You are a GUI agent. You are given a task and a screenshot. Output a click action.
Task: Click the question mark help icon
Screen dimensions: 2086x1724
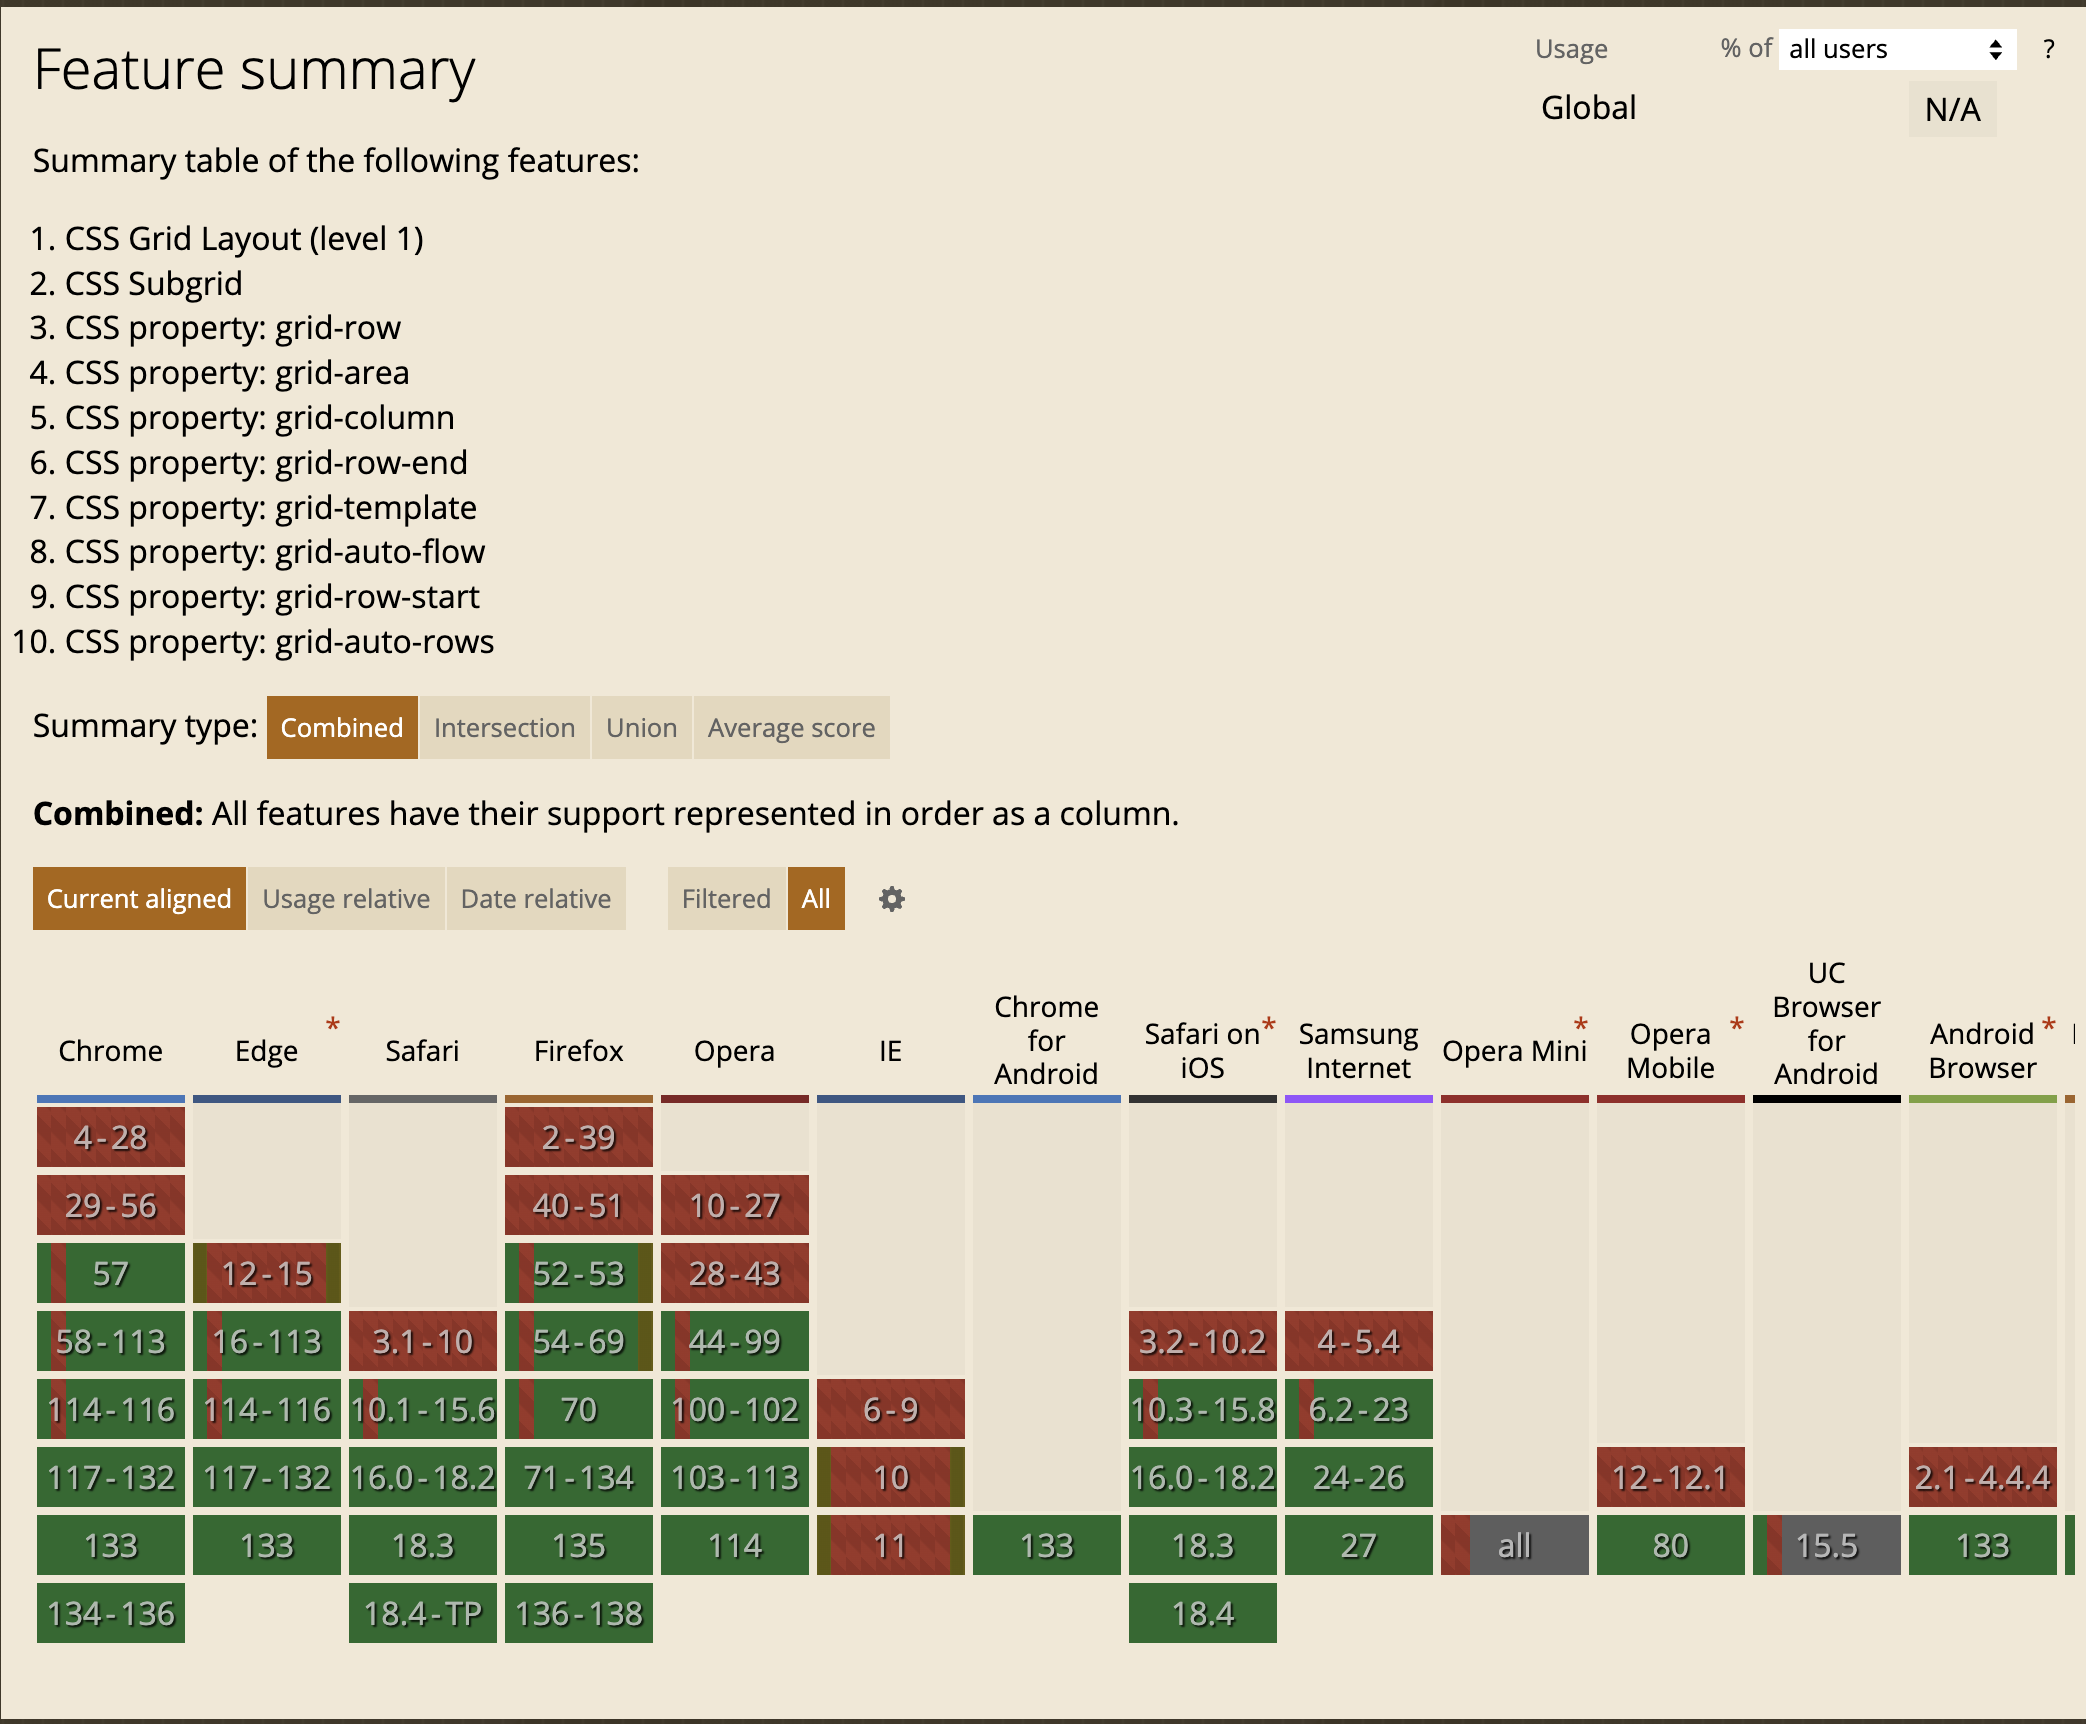tap(2049, 49)
